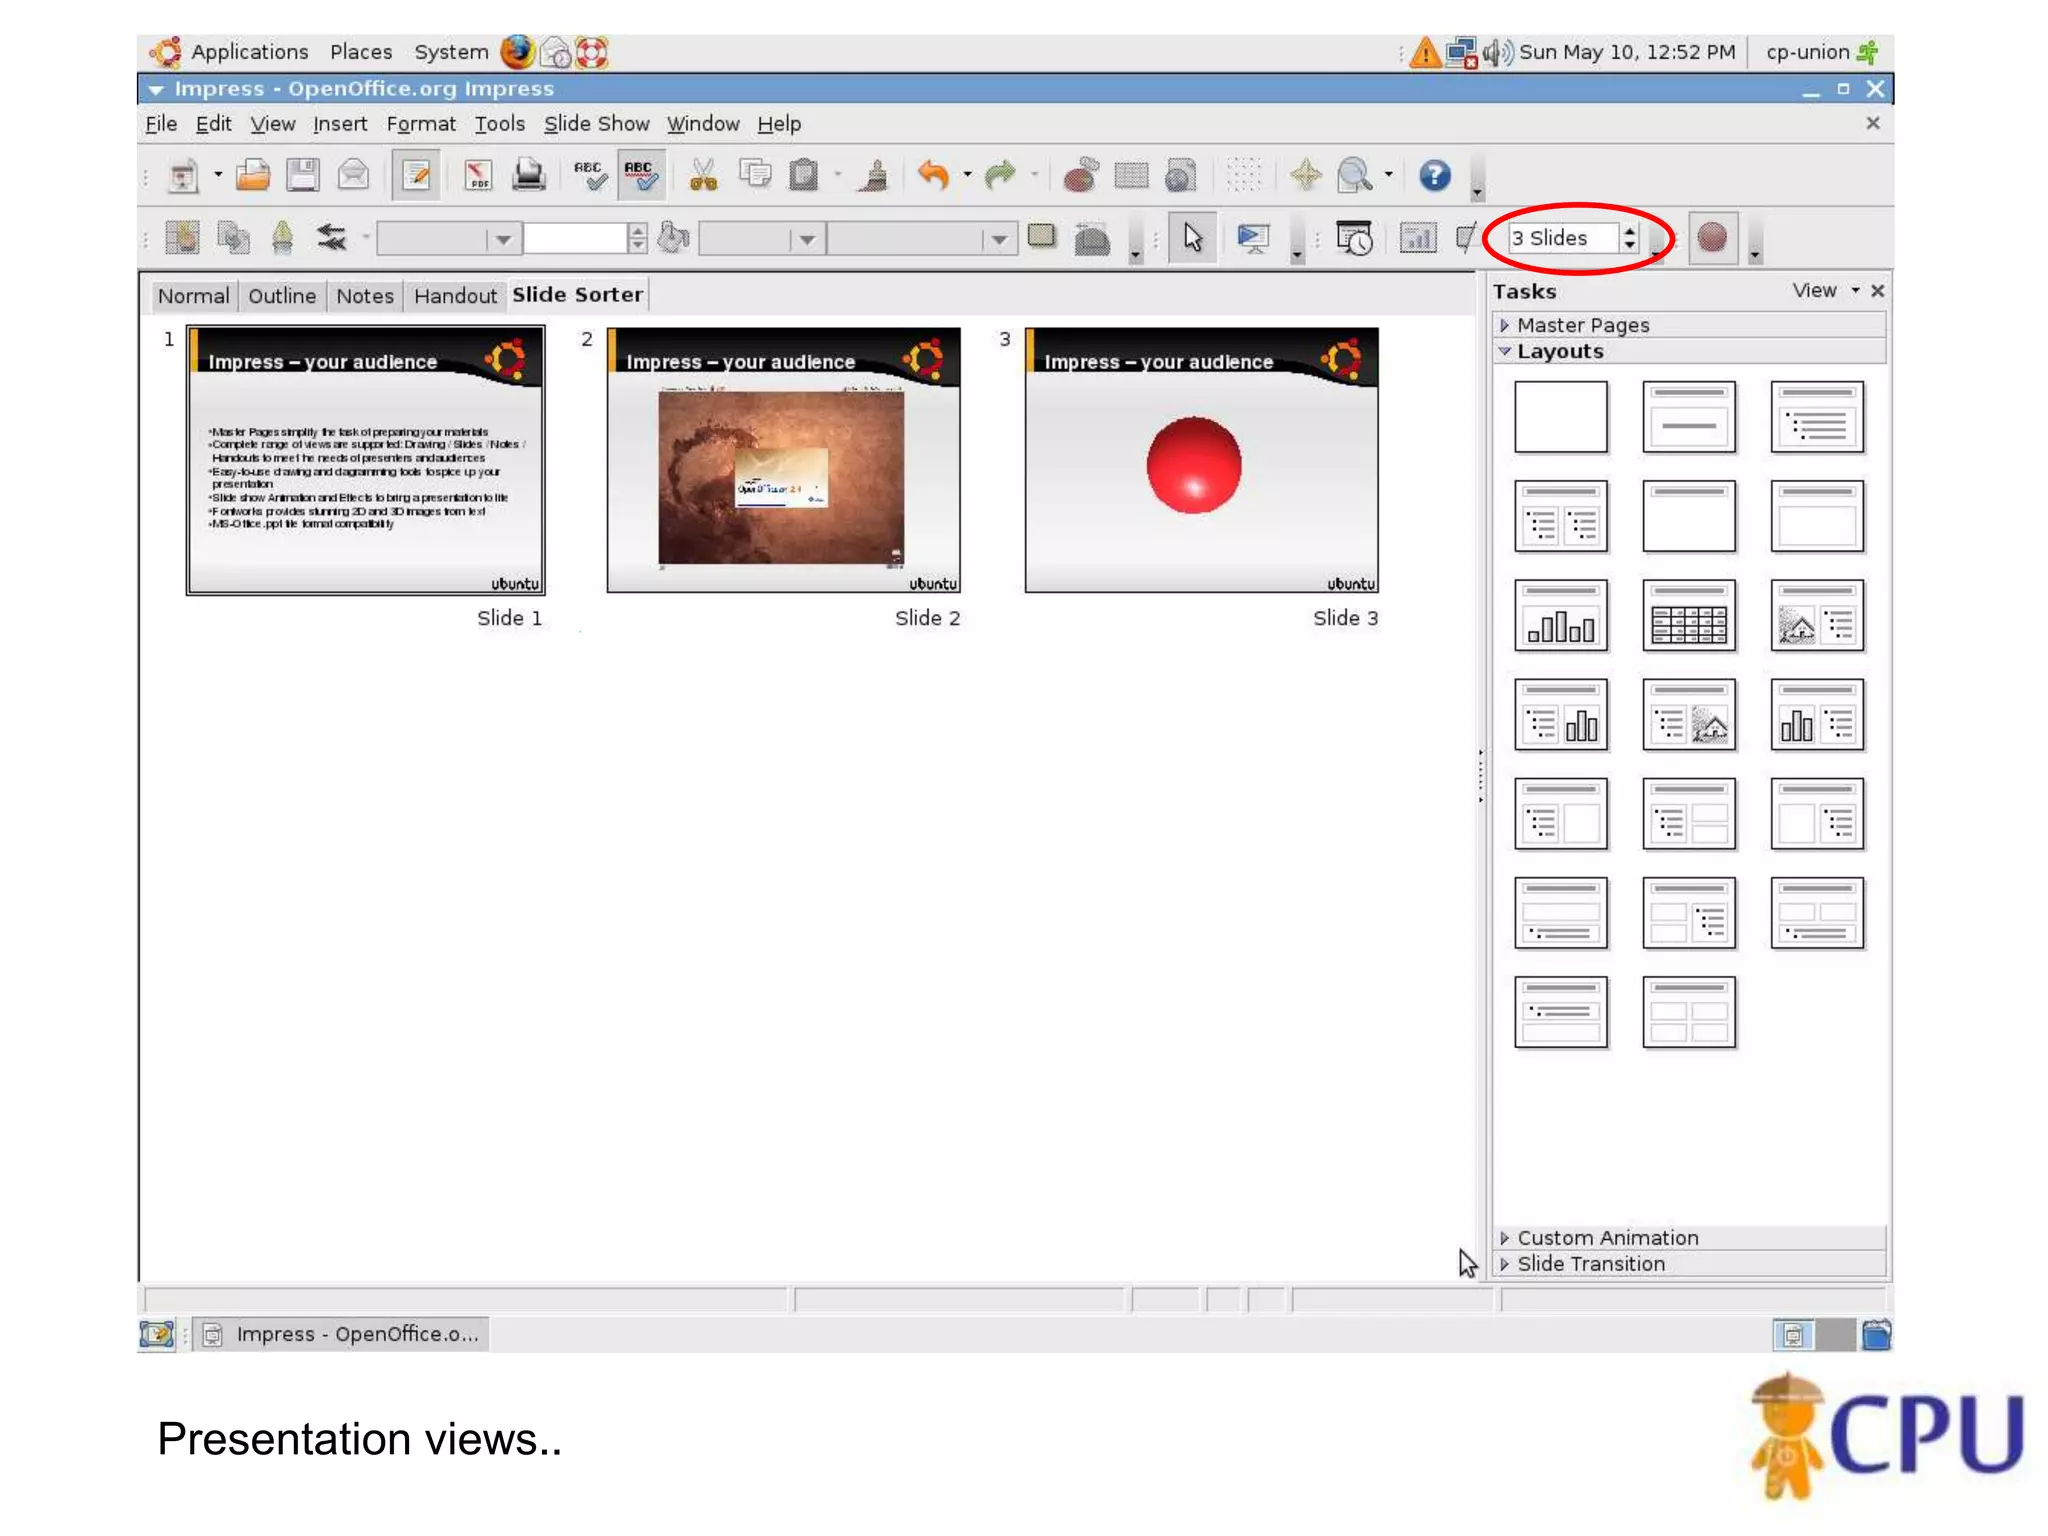
Task: Click the Save floppy disk icon
Action: (x=302, y=176)
